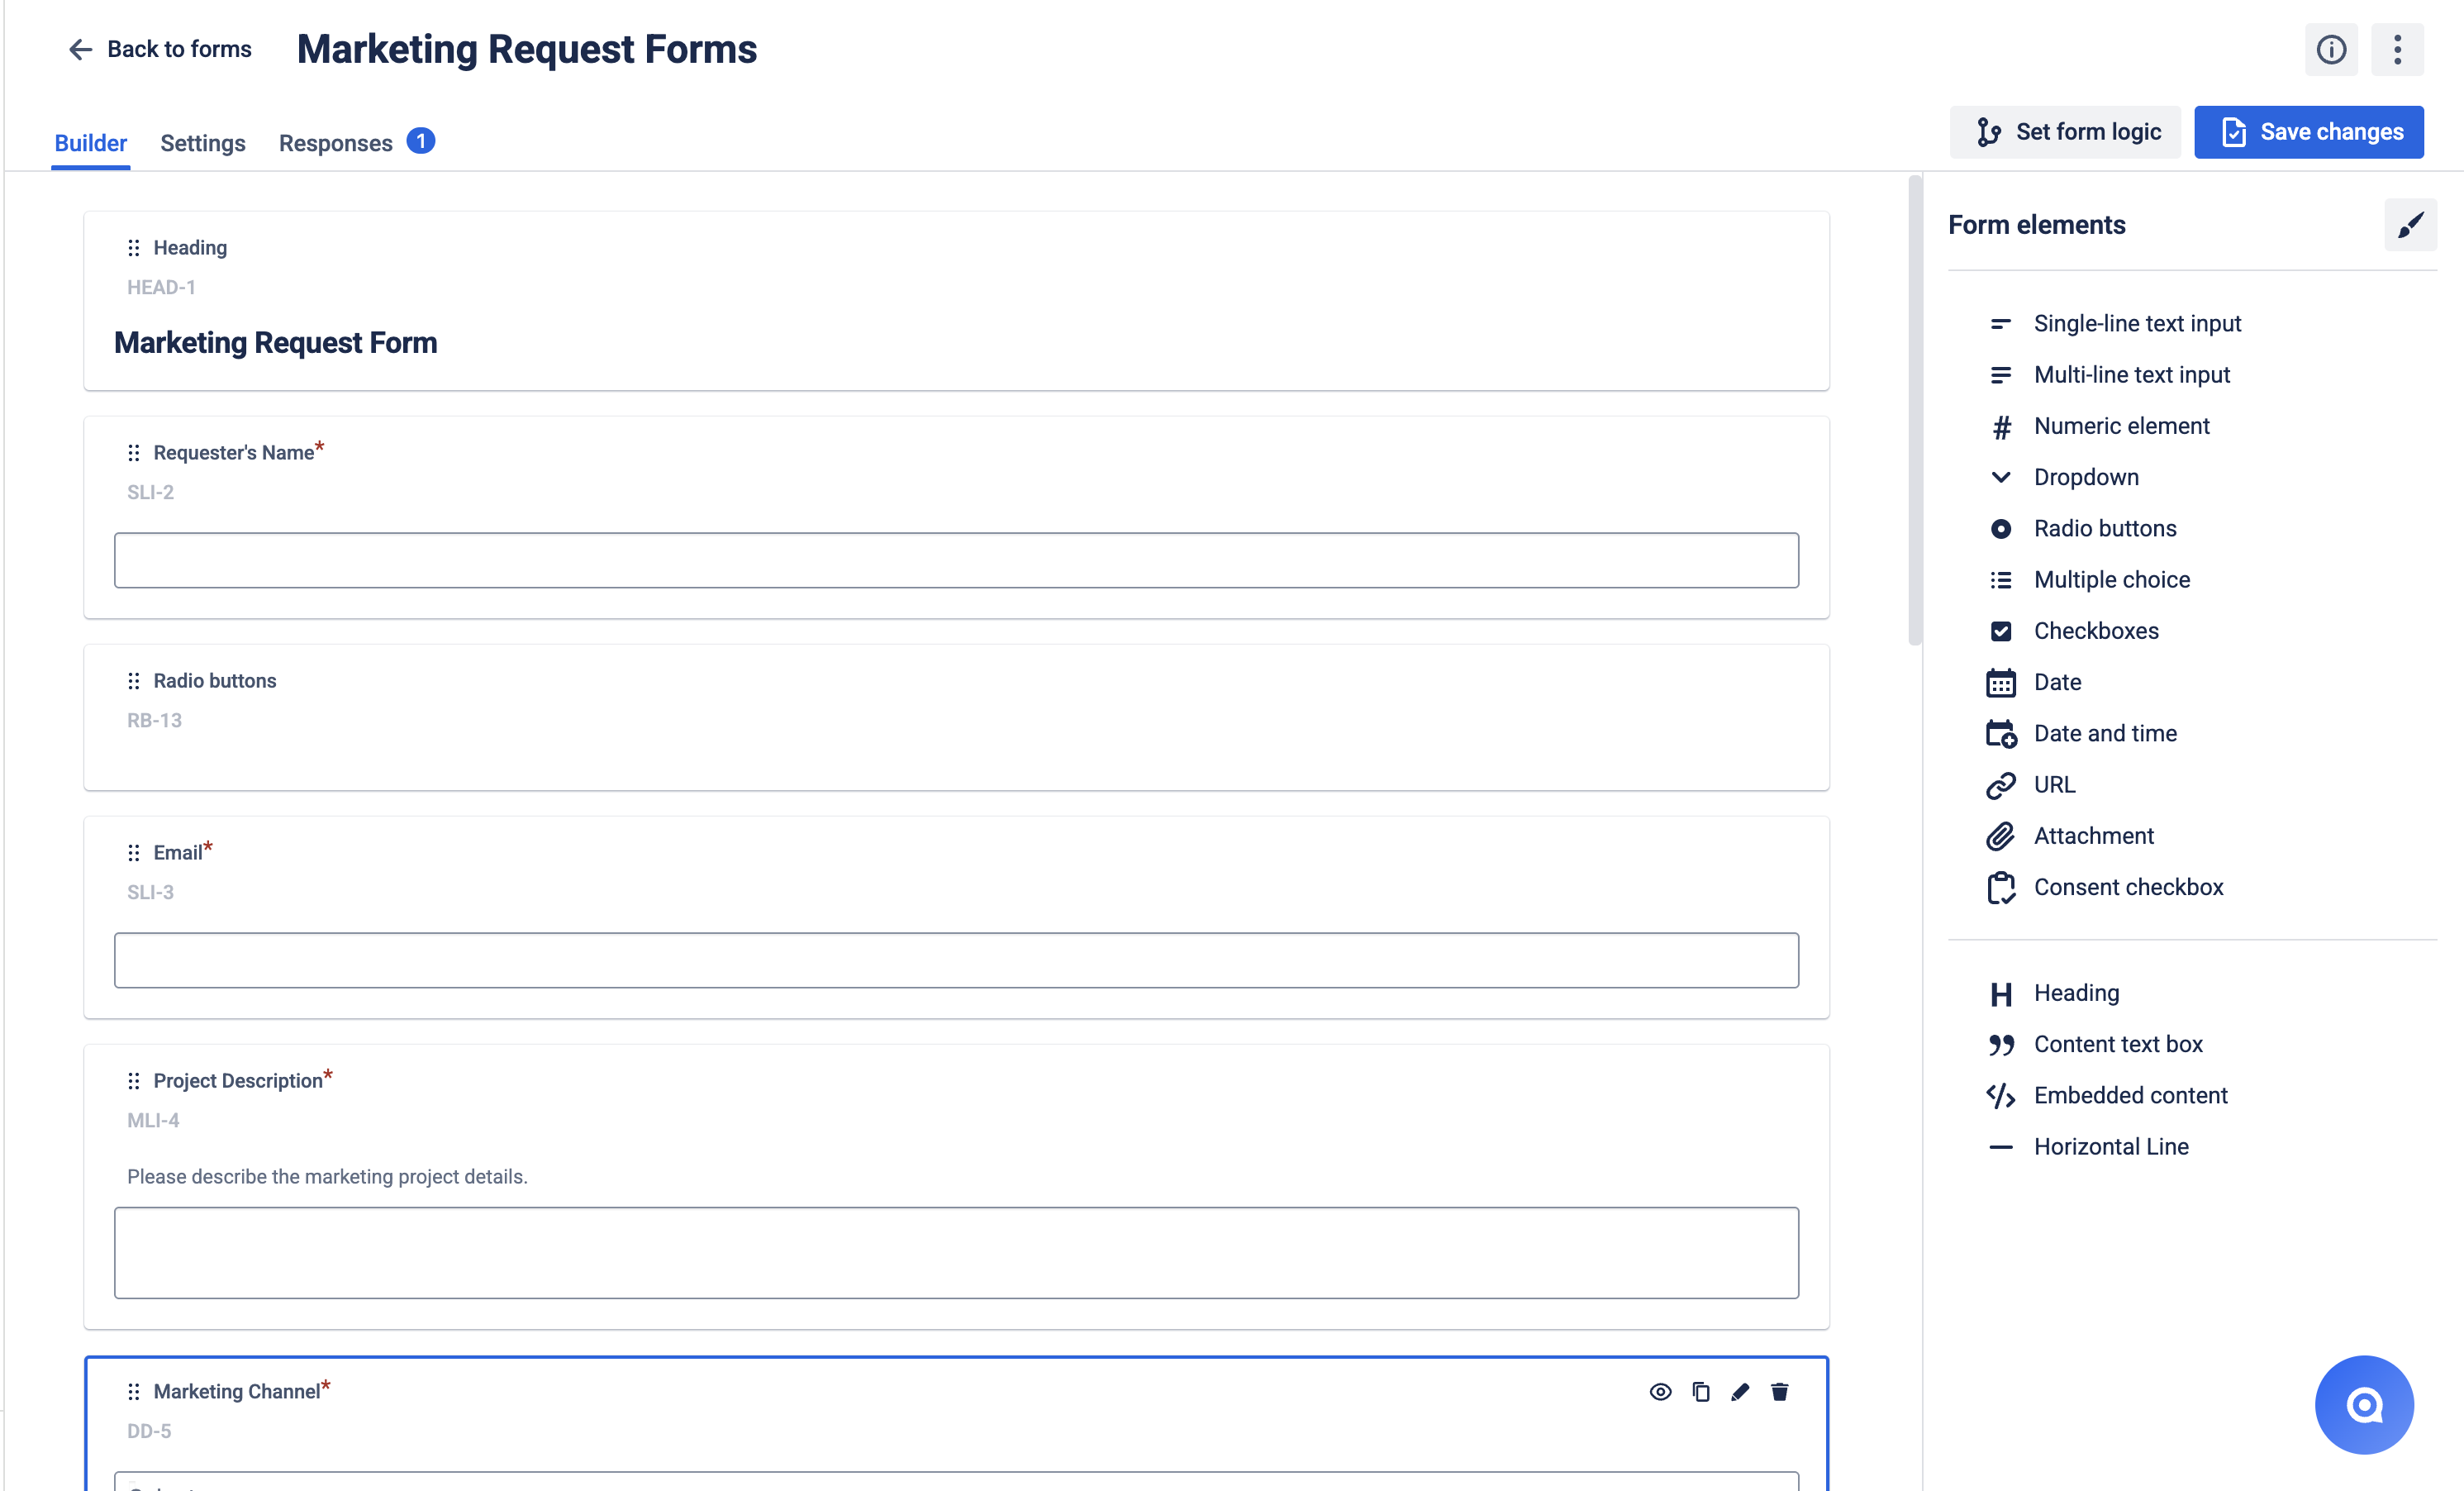This screenshot has width=2464, height=1491.
Task: Duplicate the Marketing Channel field
Action: [x=1700, y=1392]
